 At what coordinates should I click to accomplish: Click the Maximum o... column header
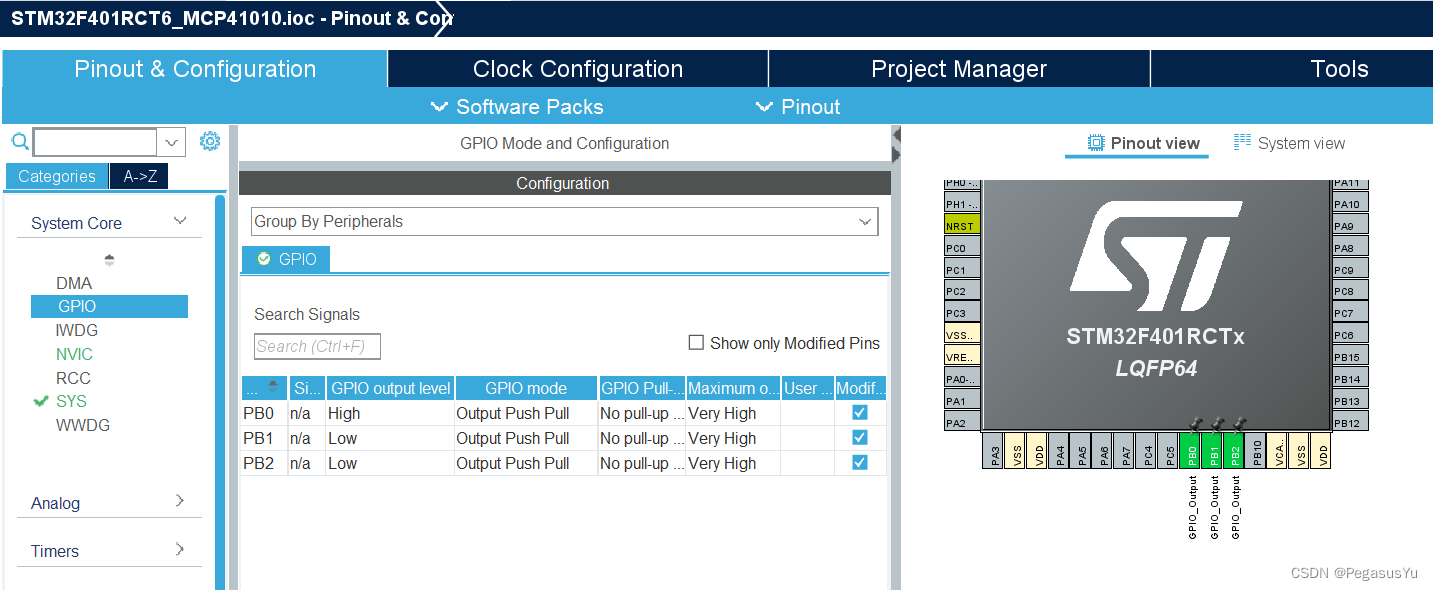733,388
